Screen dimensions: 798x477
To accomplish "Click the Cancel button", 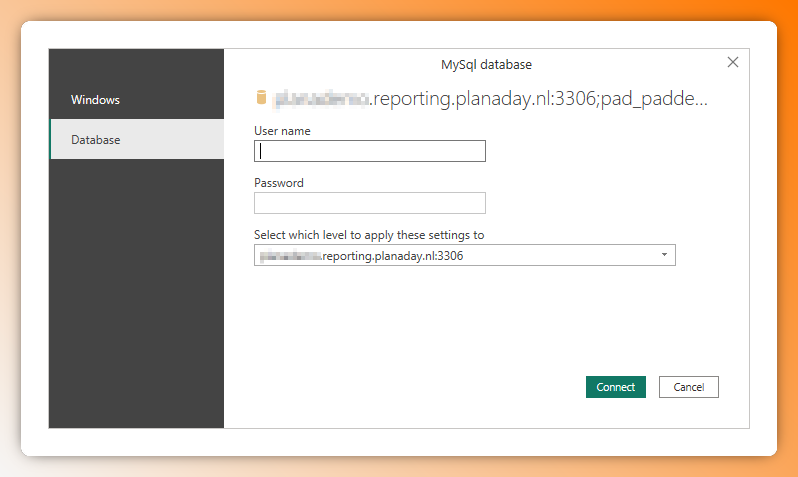I will point(688,387).
